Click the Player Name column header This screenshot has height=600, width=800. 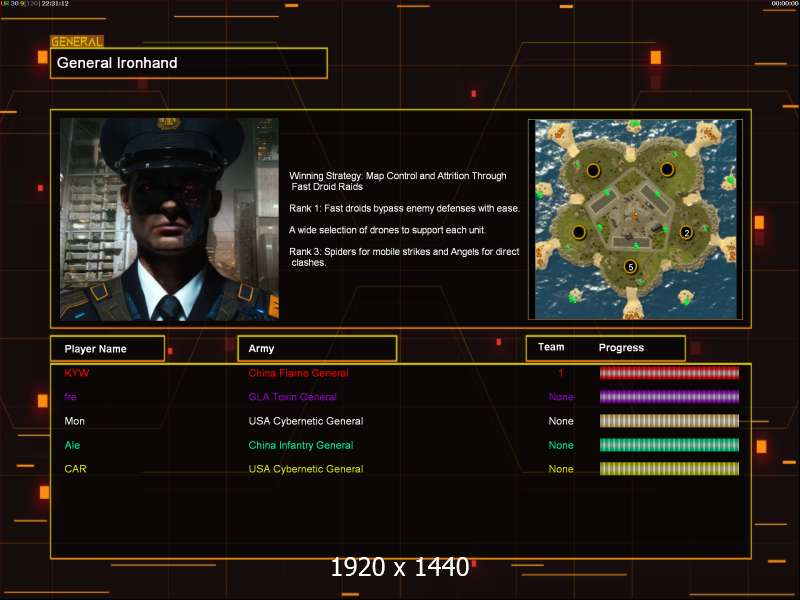click(108, 349)
